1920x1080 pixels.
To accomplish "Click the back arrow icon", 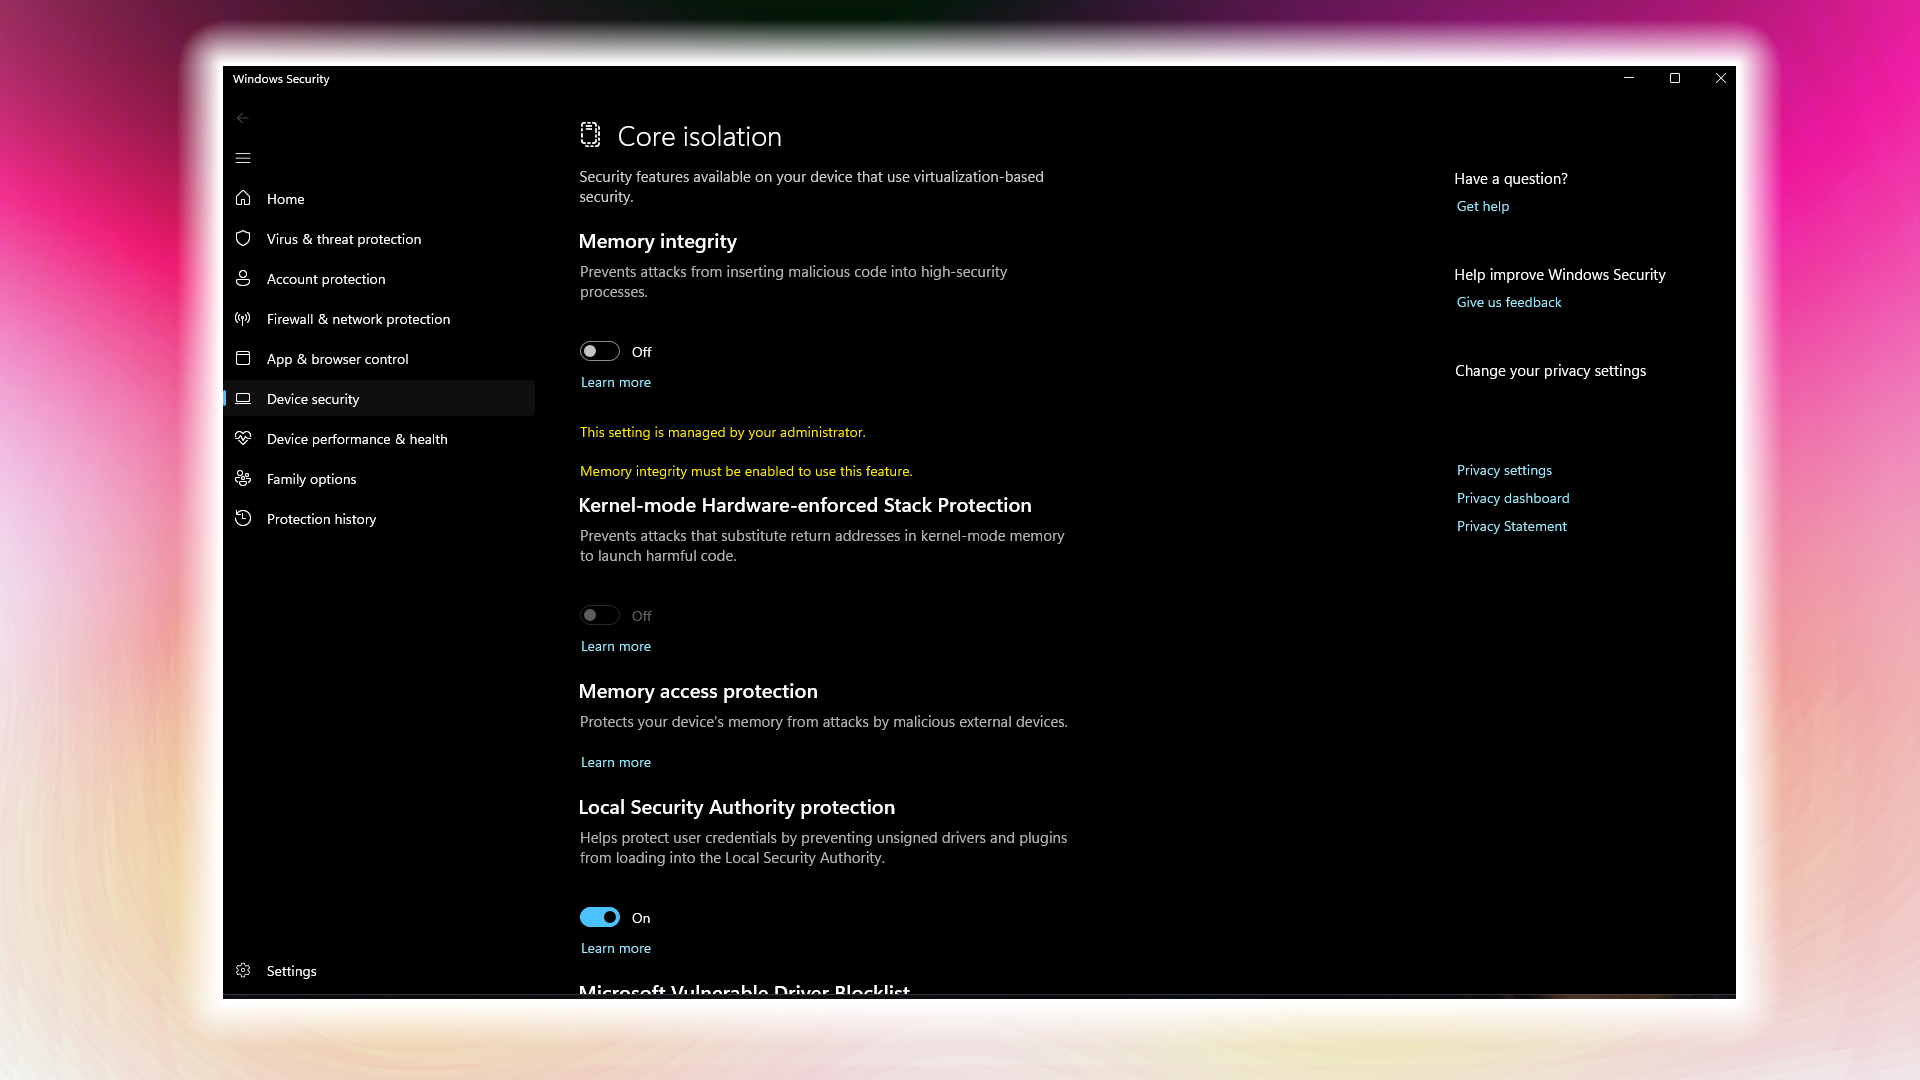I will coord(243,118).
